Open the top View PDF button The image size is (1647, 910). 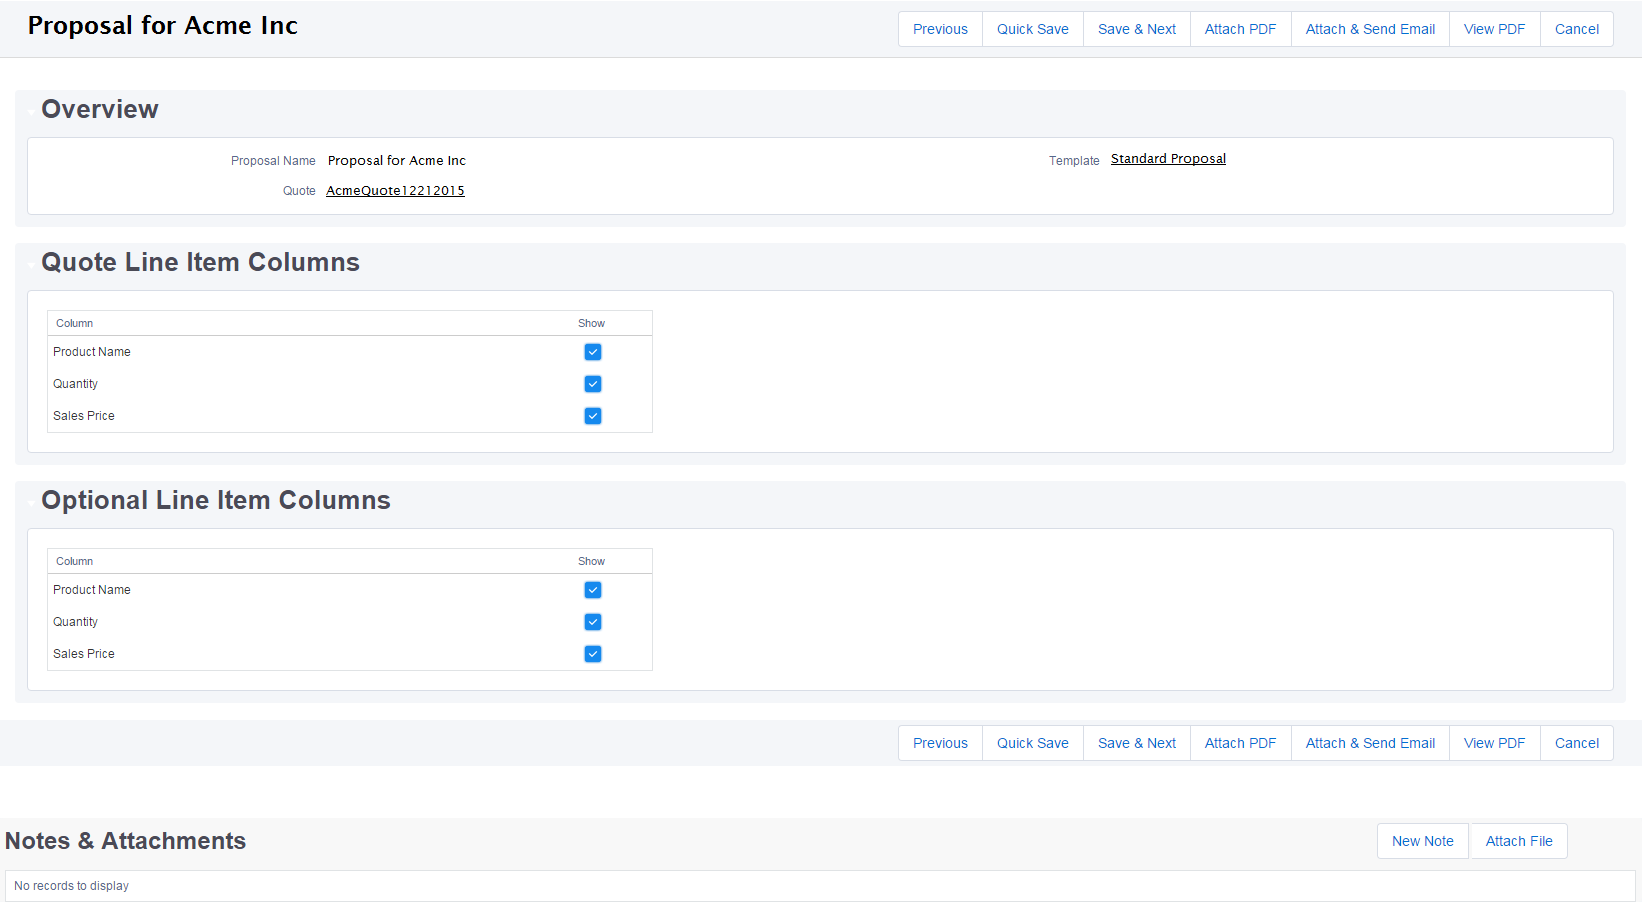(1494, 29)
